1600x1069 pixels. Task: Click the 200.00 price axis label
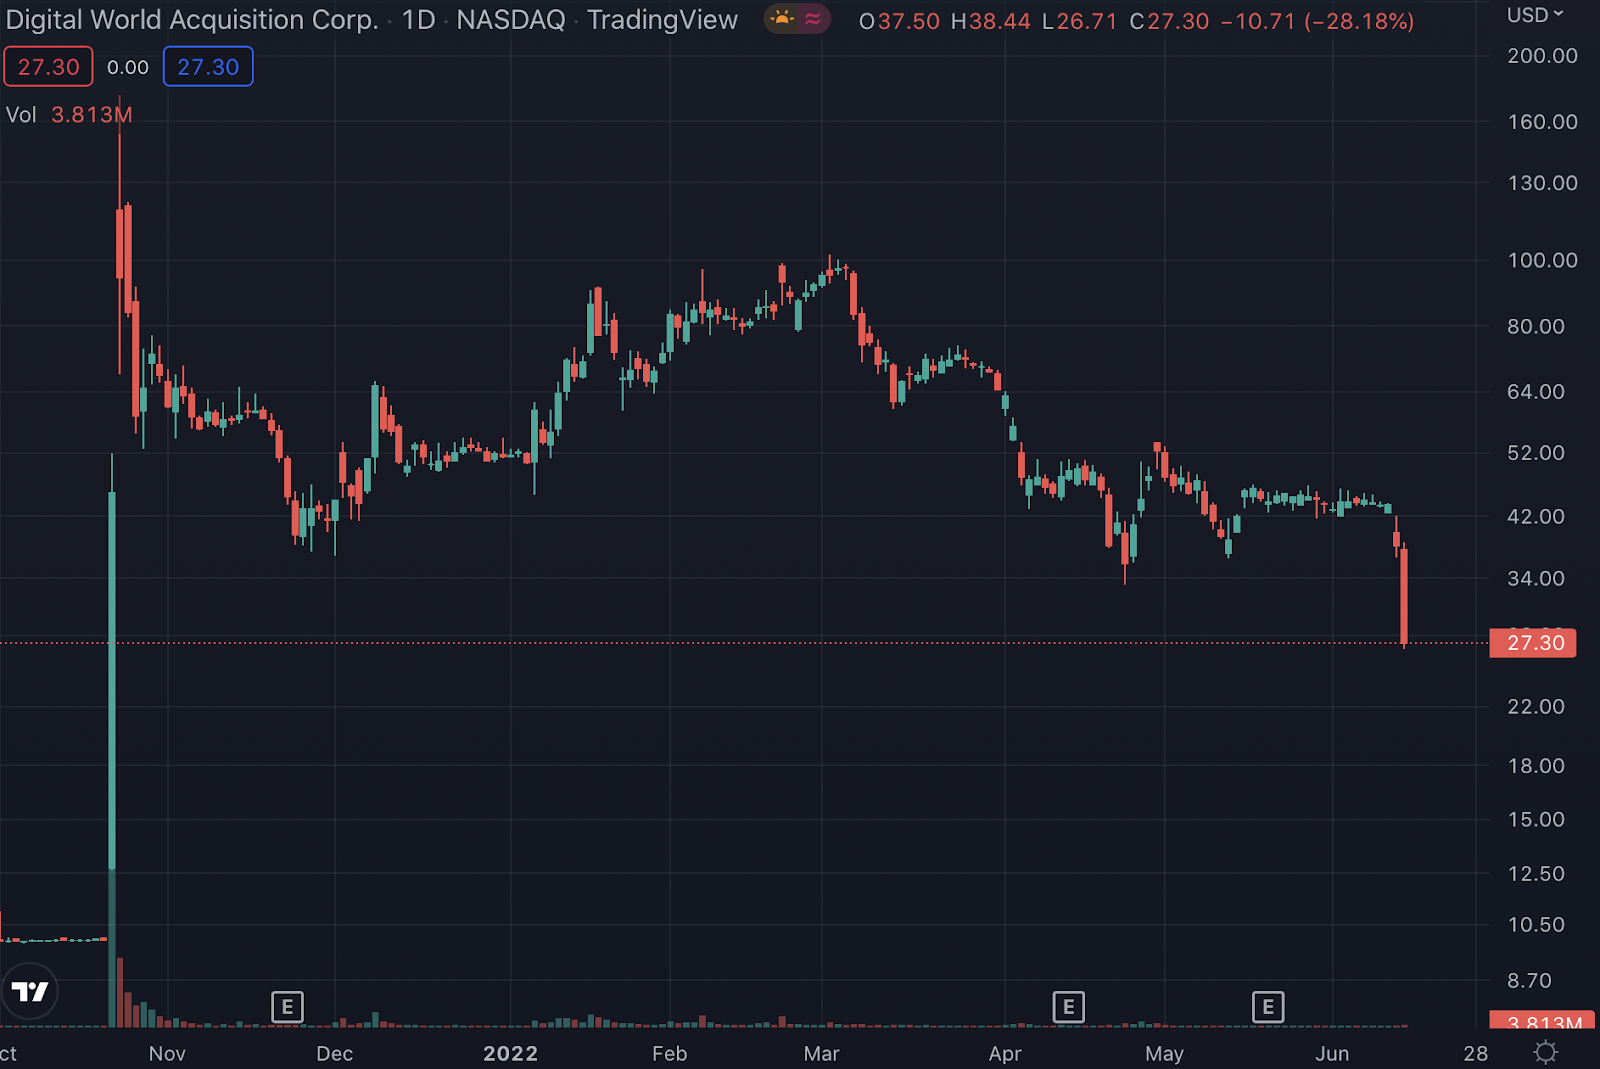[x=1542, y=56]
